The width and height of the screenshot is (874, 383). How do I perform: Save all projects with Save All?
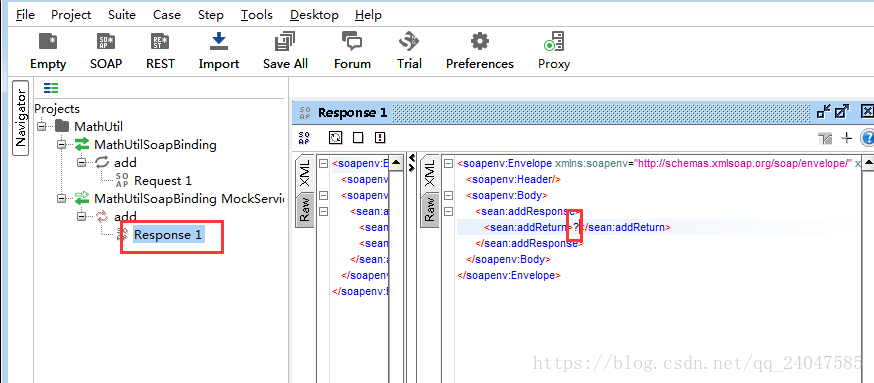pos(285,51)
